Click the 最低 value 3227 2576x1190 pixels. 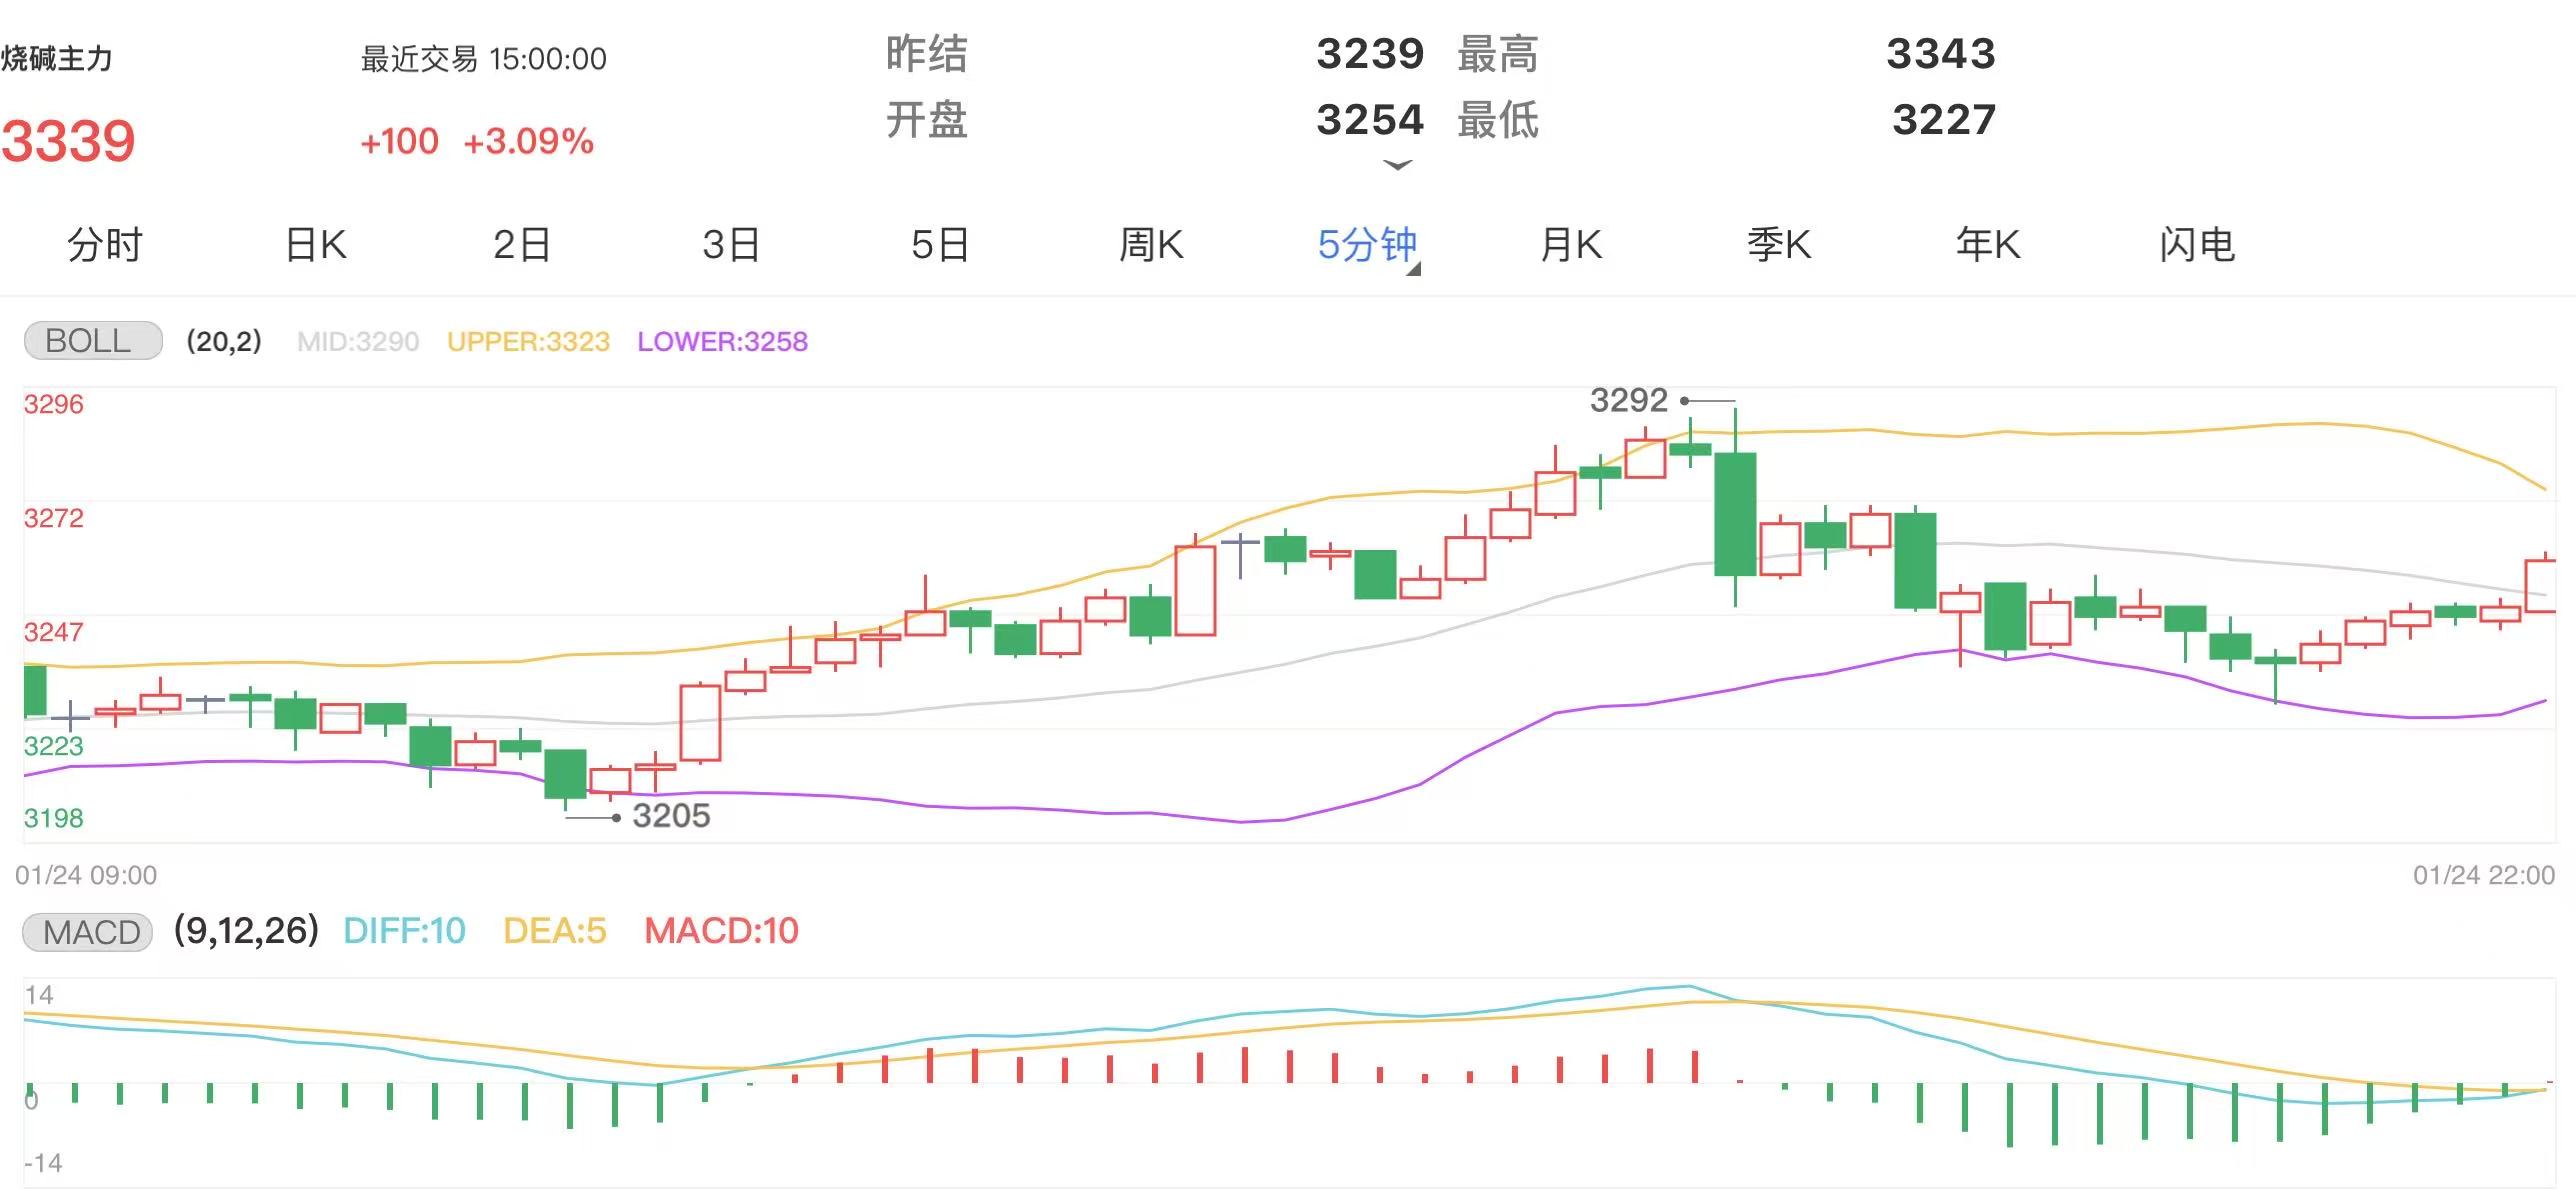[1944, 120]
